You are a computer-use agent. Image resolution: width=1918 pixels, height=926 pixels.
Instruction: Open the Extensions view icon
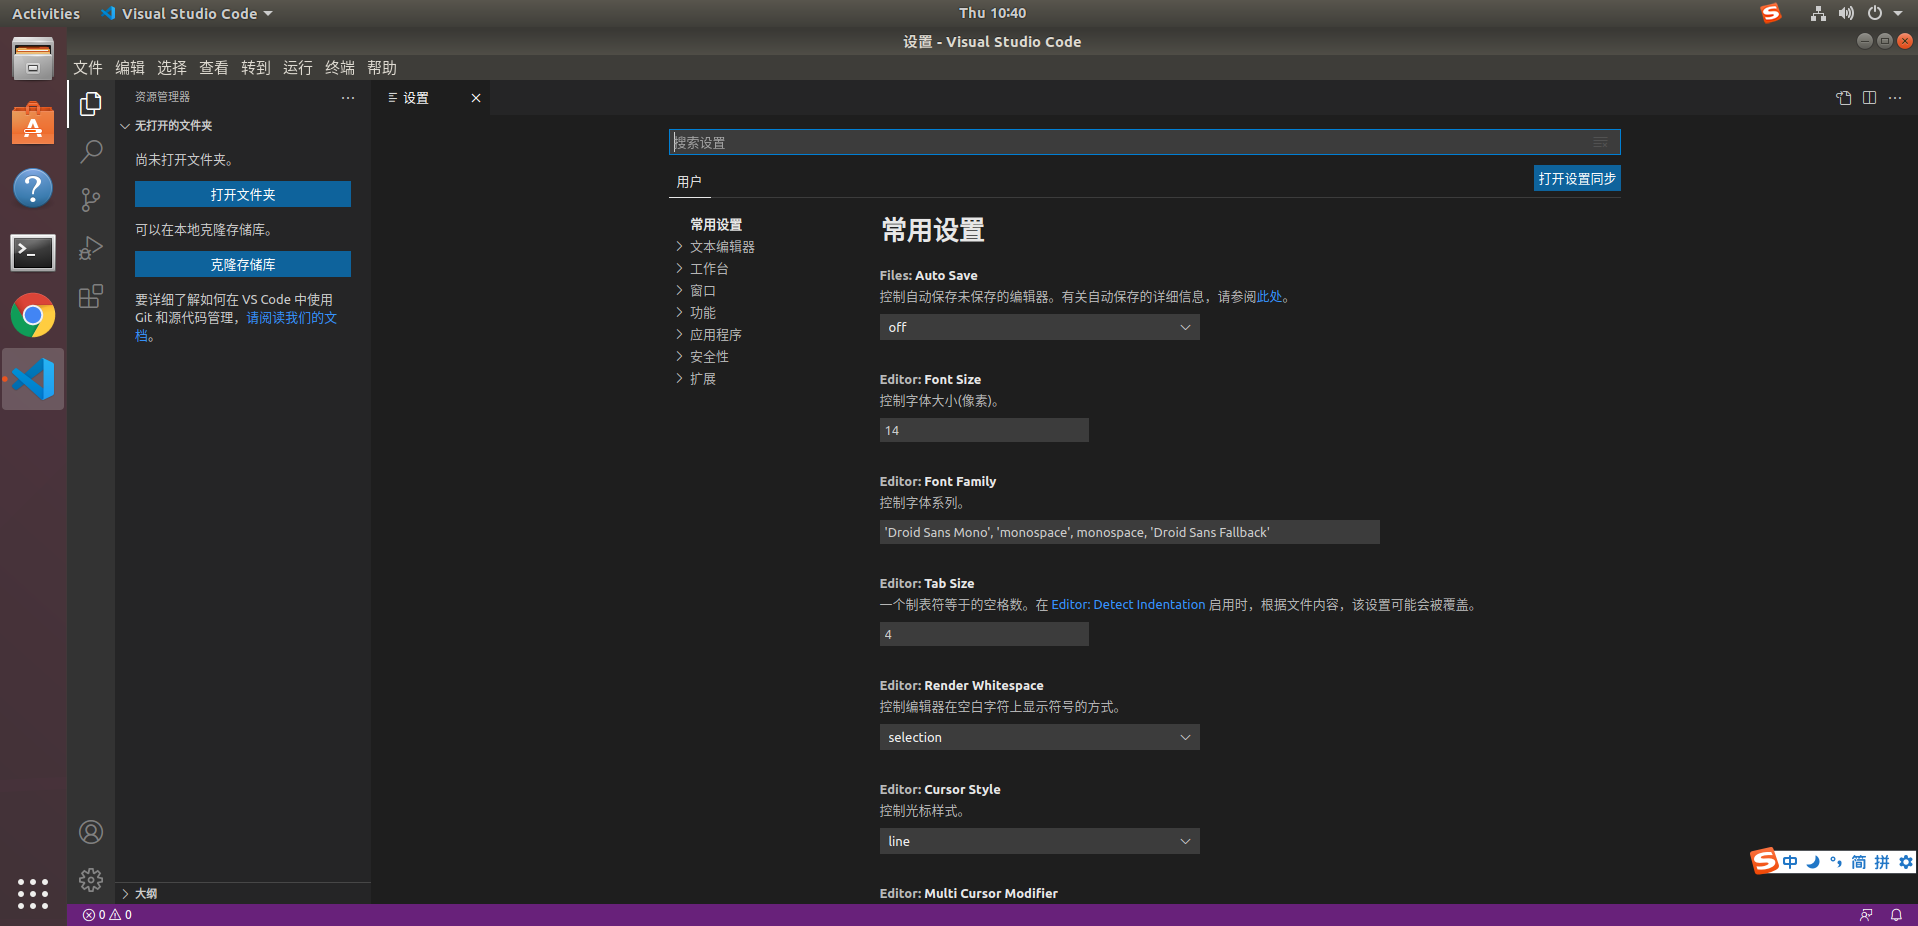91,296
